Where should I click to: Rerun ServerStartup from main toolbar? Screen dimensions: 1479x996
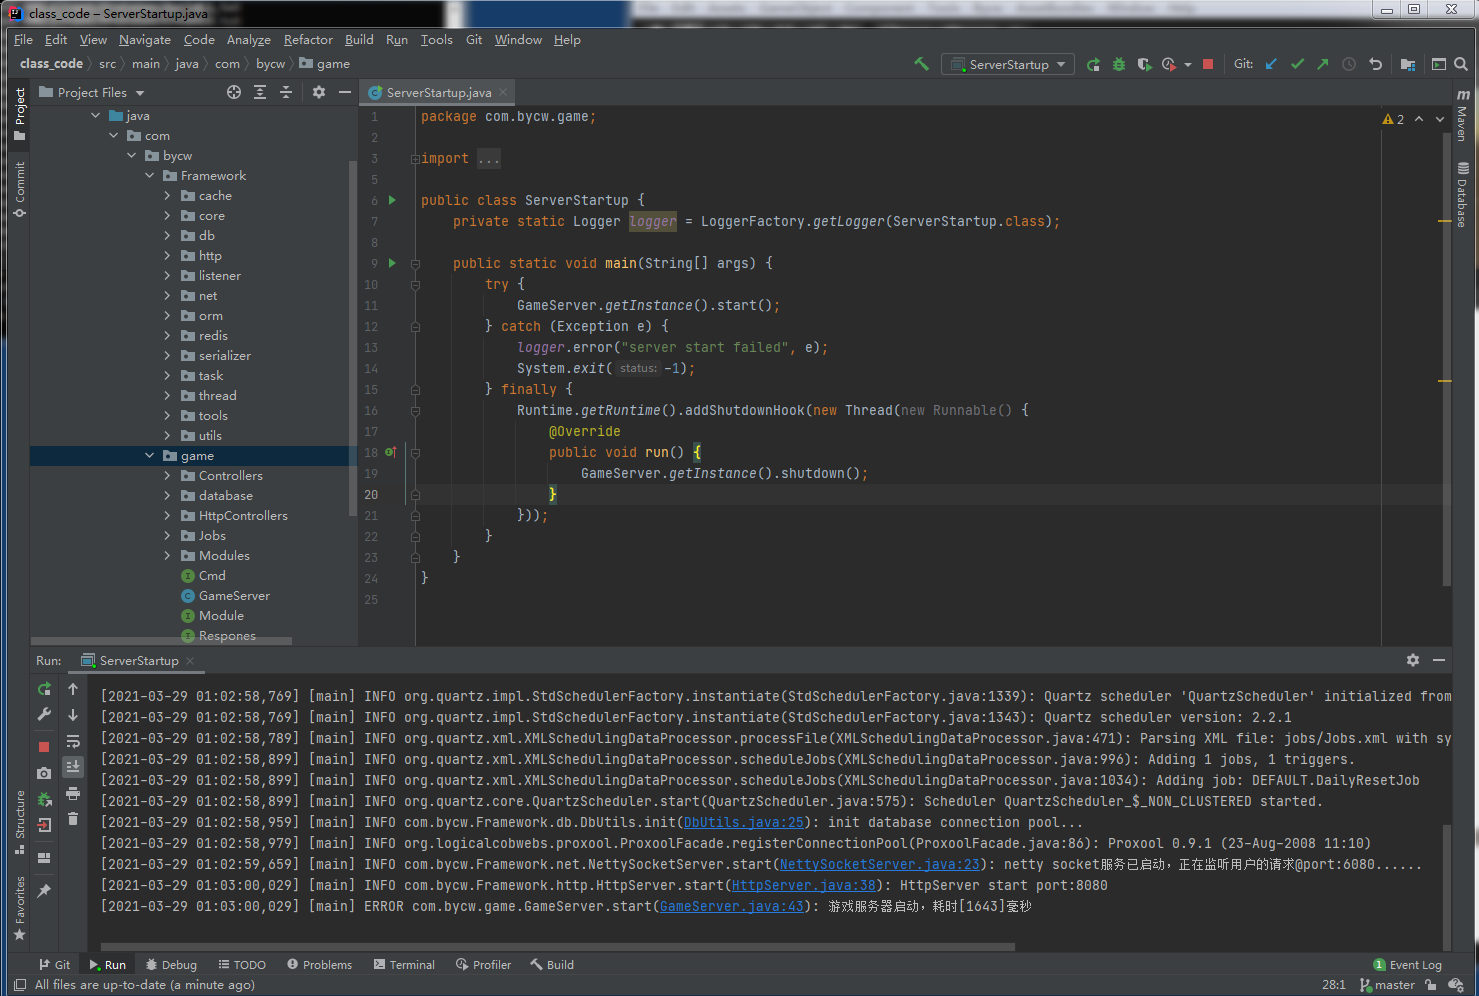[1093, 64]
